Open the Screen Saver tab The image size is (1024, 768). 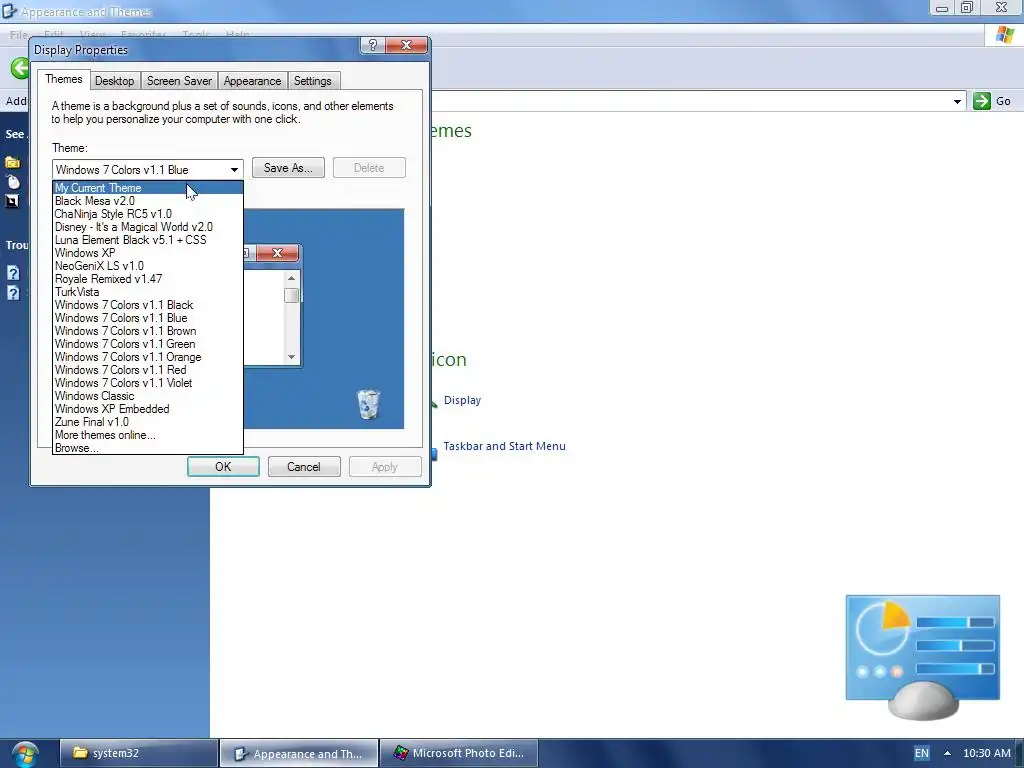pos(179,81)
